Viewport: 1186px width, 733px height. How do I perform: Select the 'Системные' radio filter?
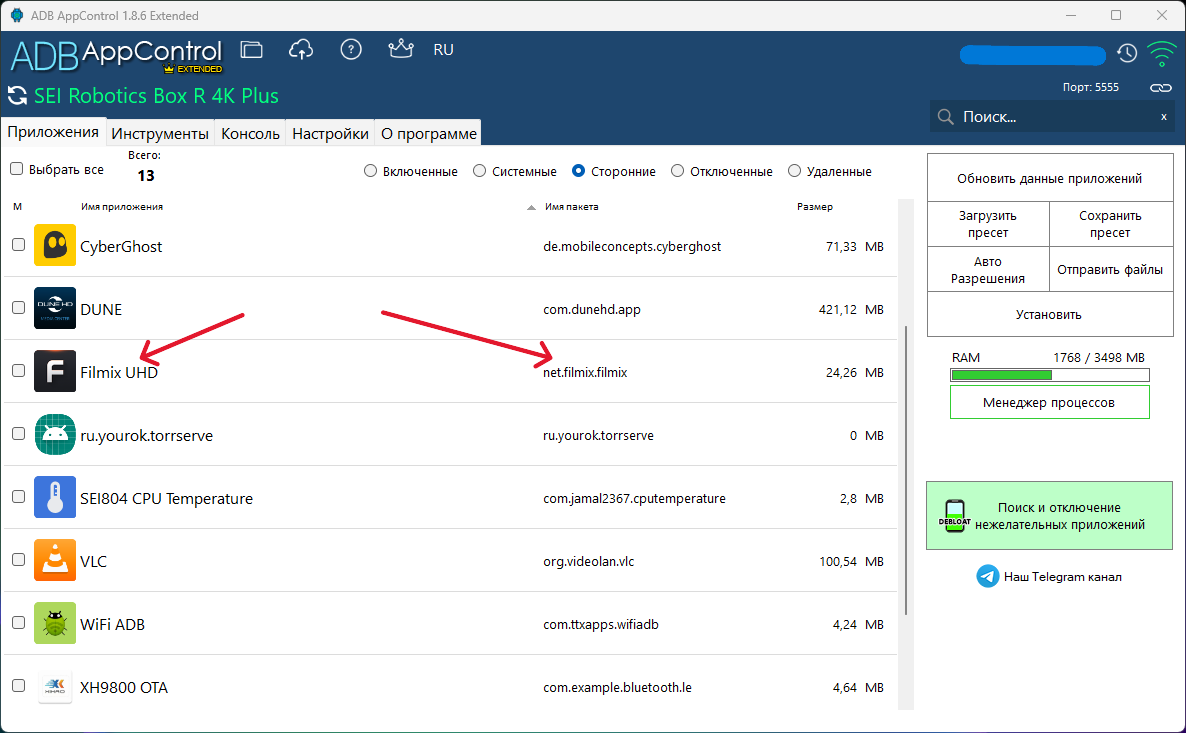tap(480, 171)
